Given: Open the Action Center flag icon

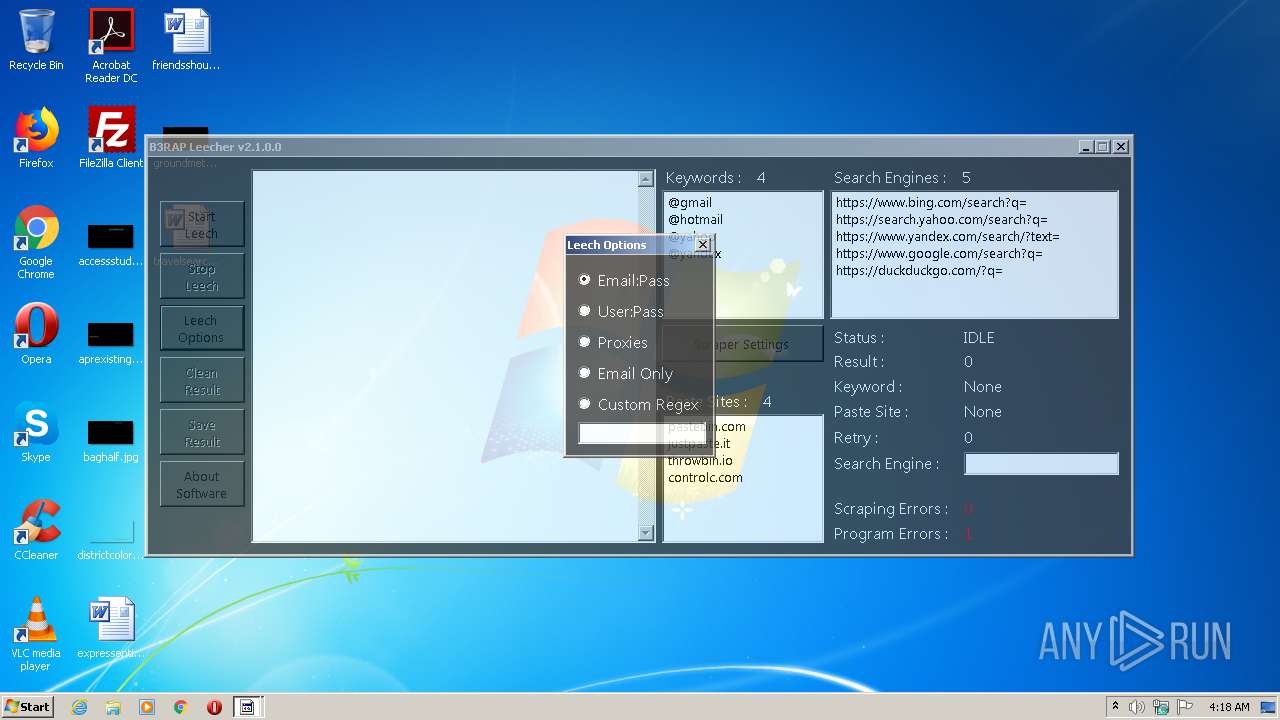Looking at the screenshot, I should [1185, 707].
